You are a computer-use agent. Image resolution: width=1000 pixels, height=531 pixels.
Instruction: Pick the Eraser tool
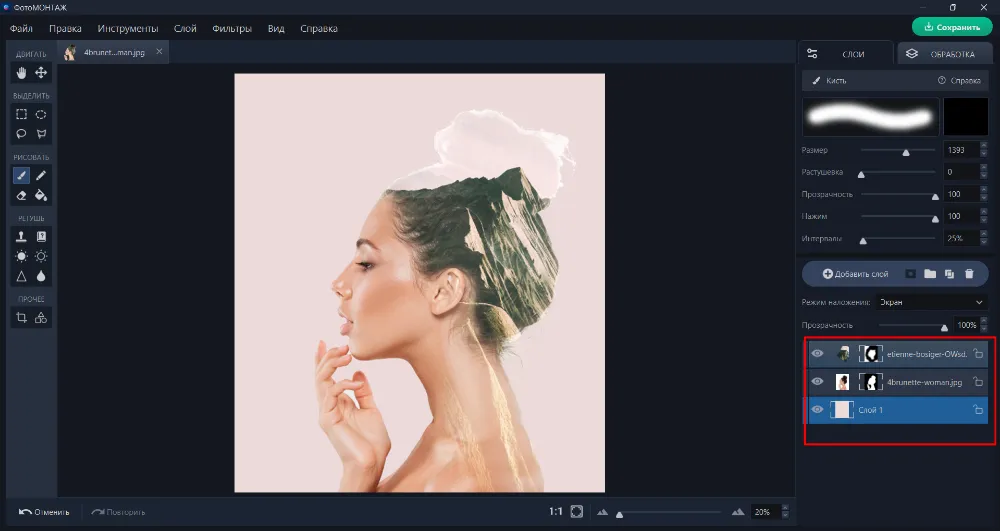click(x=22, y=195)
